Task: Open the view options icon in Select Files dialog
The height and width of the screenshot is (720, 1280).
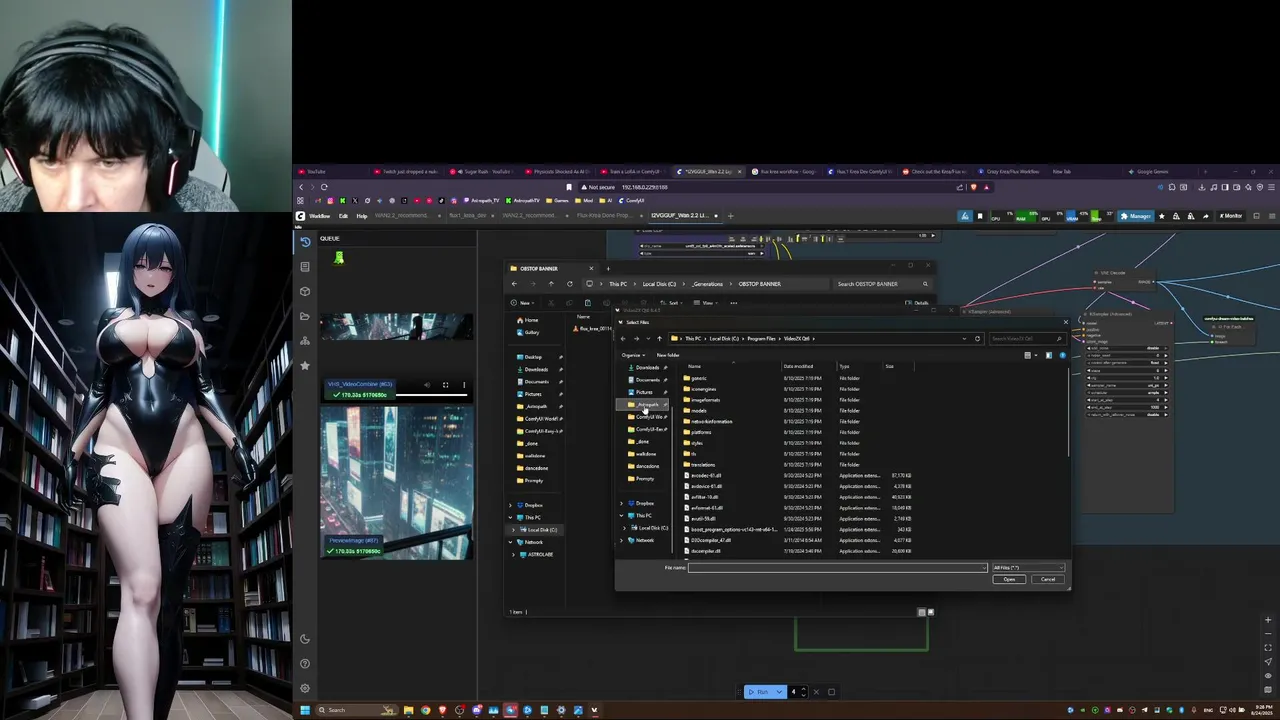Action: click(1029, 355)
